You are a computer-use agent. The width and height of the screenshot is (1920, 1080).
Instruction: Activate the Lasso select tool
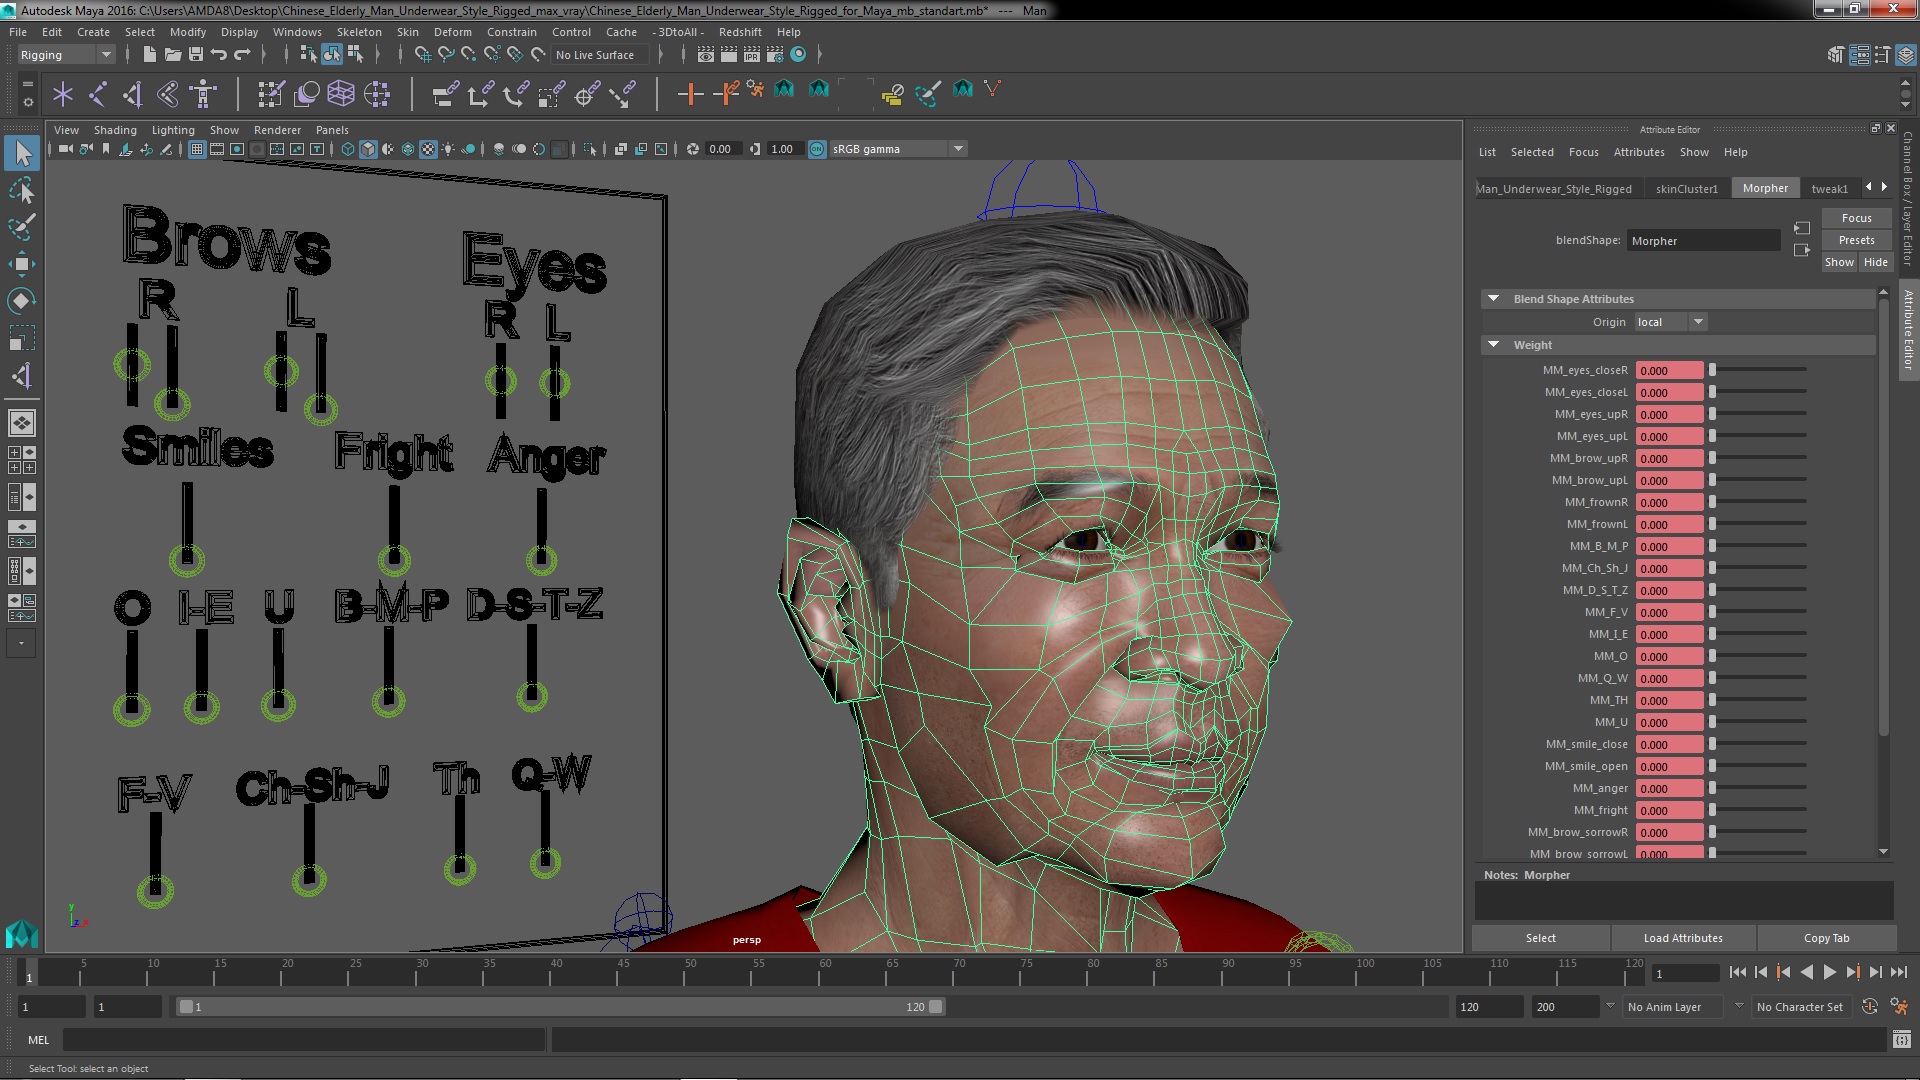pyautogui.click(x=22, y=190)
